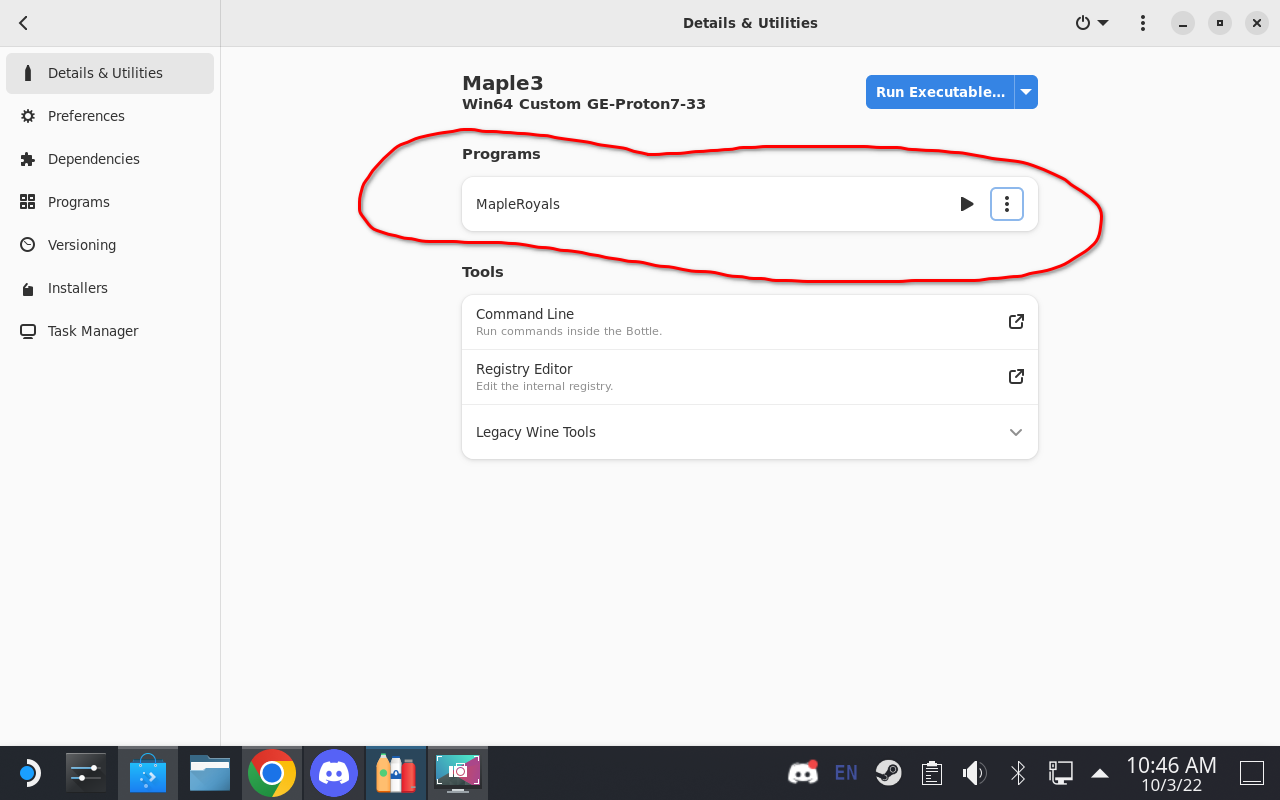Click the Discord system tray icon
Image resolution: width=1280 pixels, height=800 pixels.
(x=804, y=773)
